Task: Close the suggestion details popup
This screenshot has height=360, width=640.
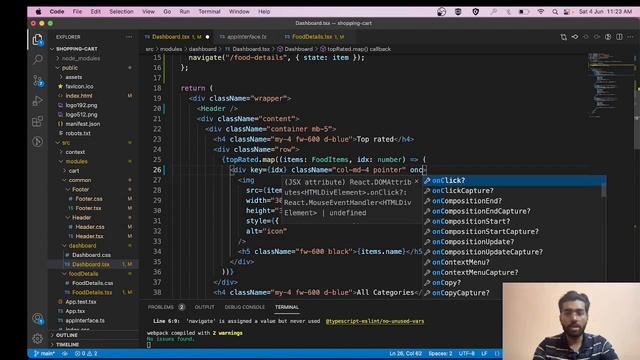Action: point(417,181)
